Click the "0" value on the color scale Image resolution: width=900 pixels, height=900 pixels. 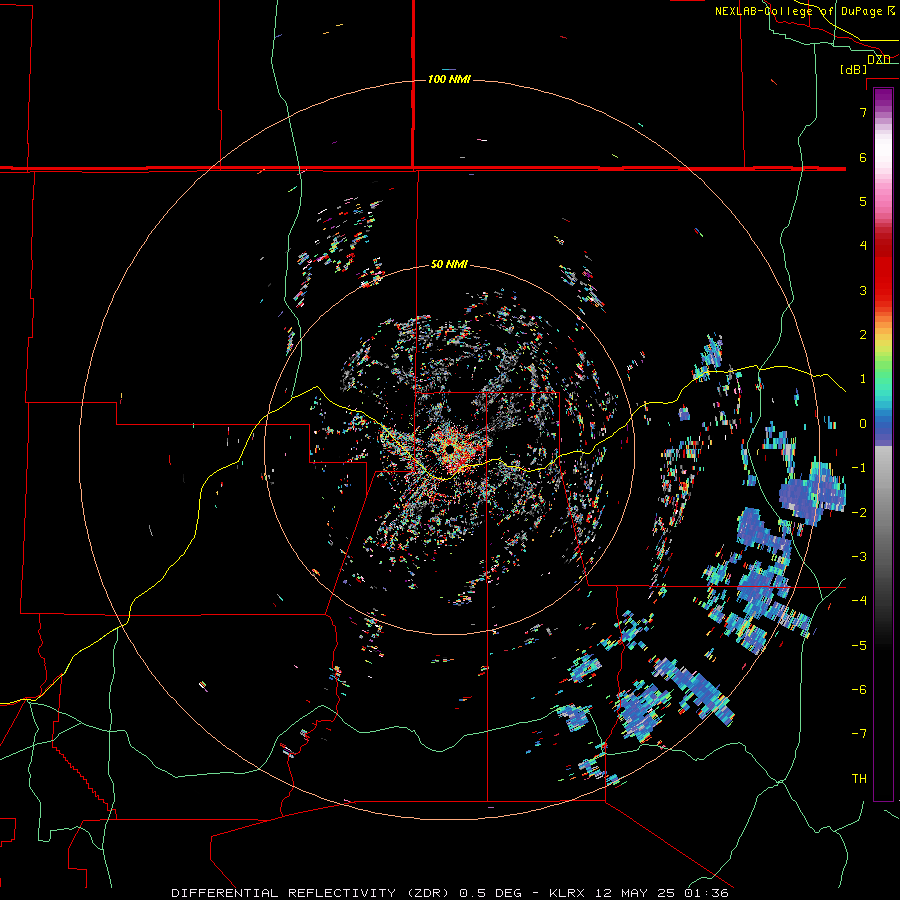(863, 423)
